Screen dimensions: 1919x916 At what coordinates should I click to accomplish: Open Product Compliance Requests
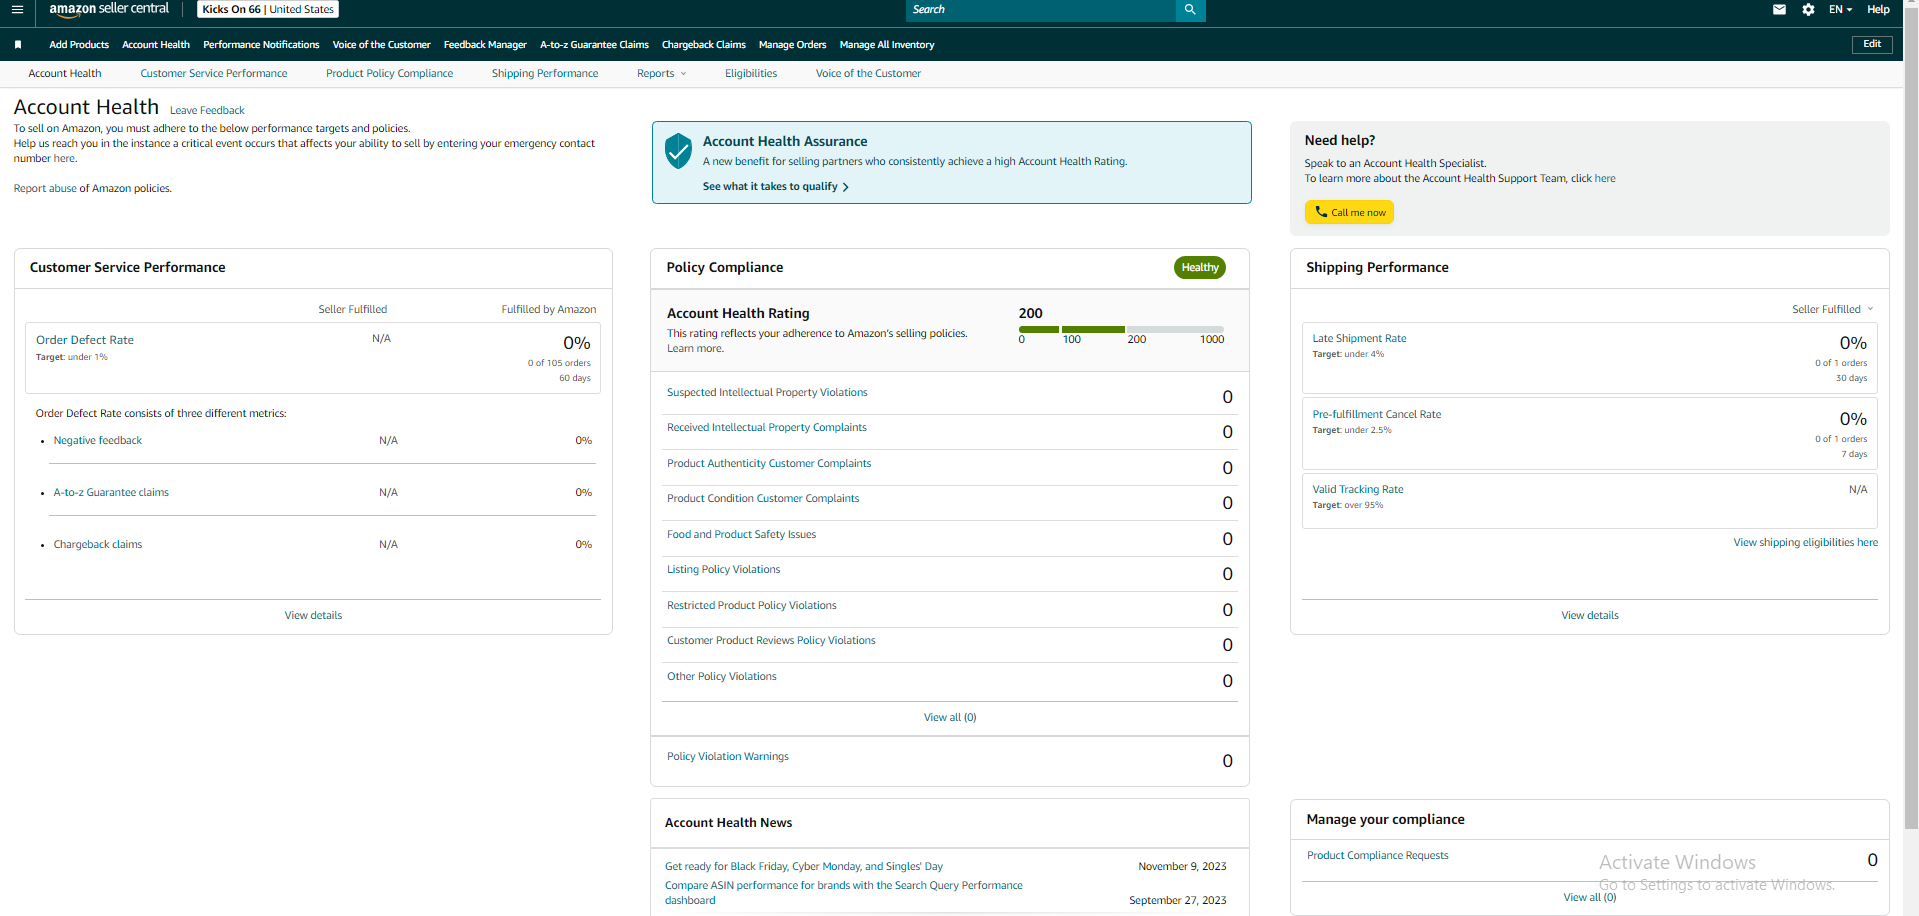[x=1377, y=856]
